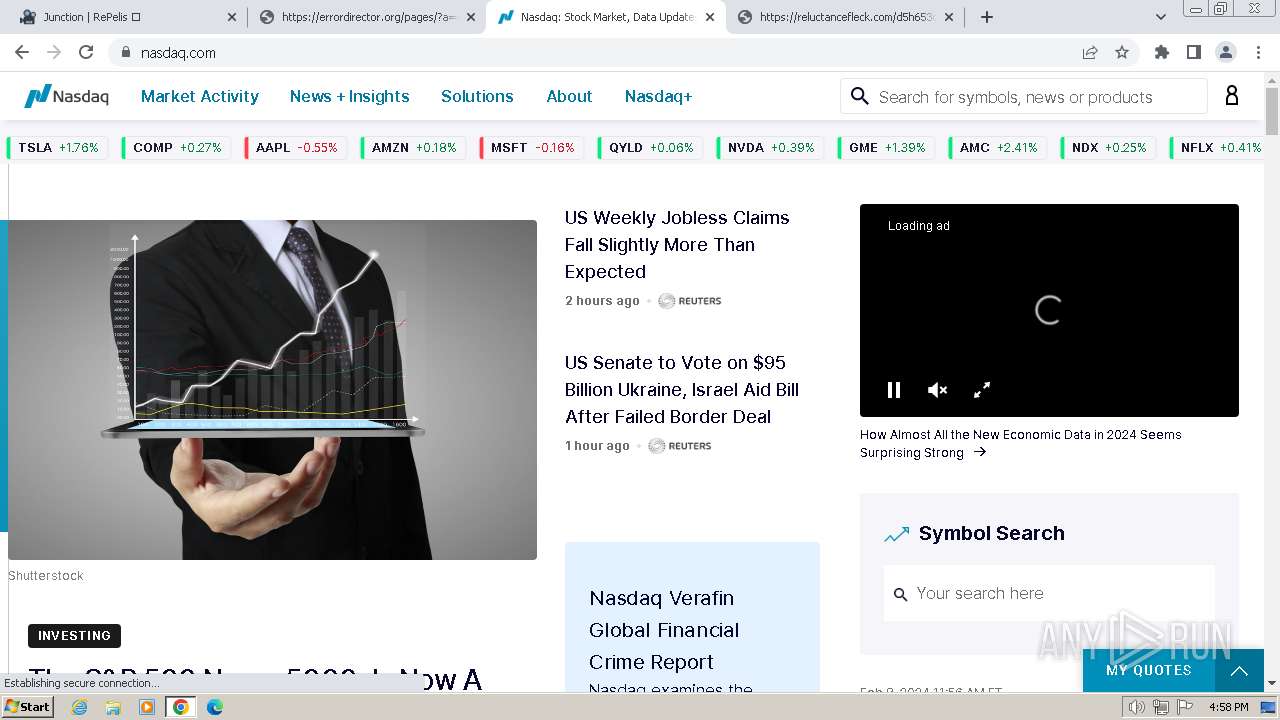
Task: Bookmark this page with star icon
Action: click(1122, 52)
